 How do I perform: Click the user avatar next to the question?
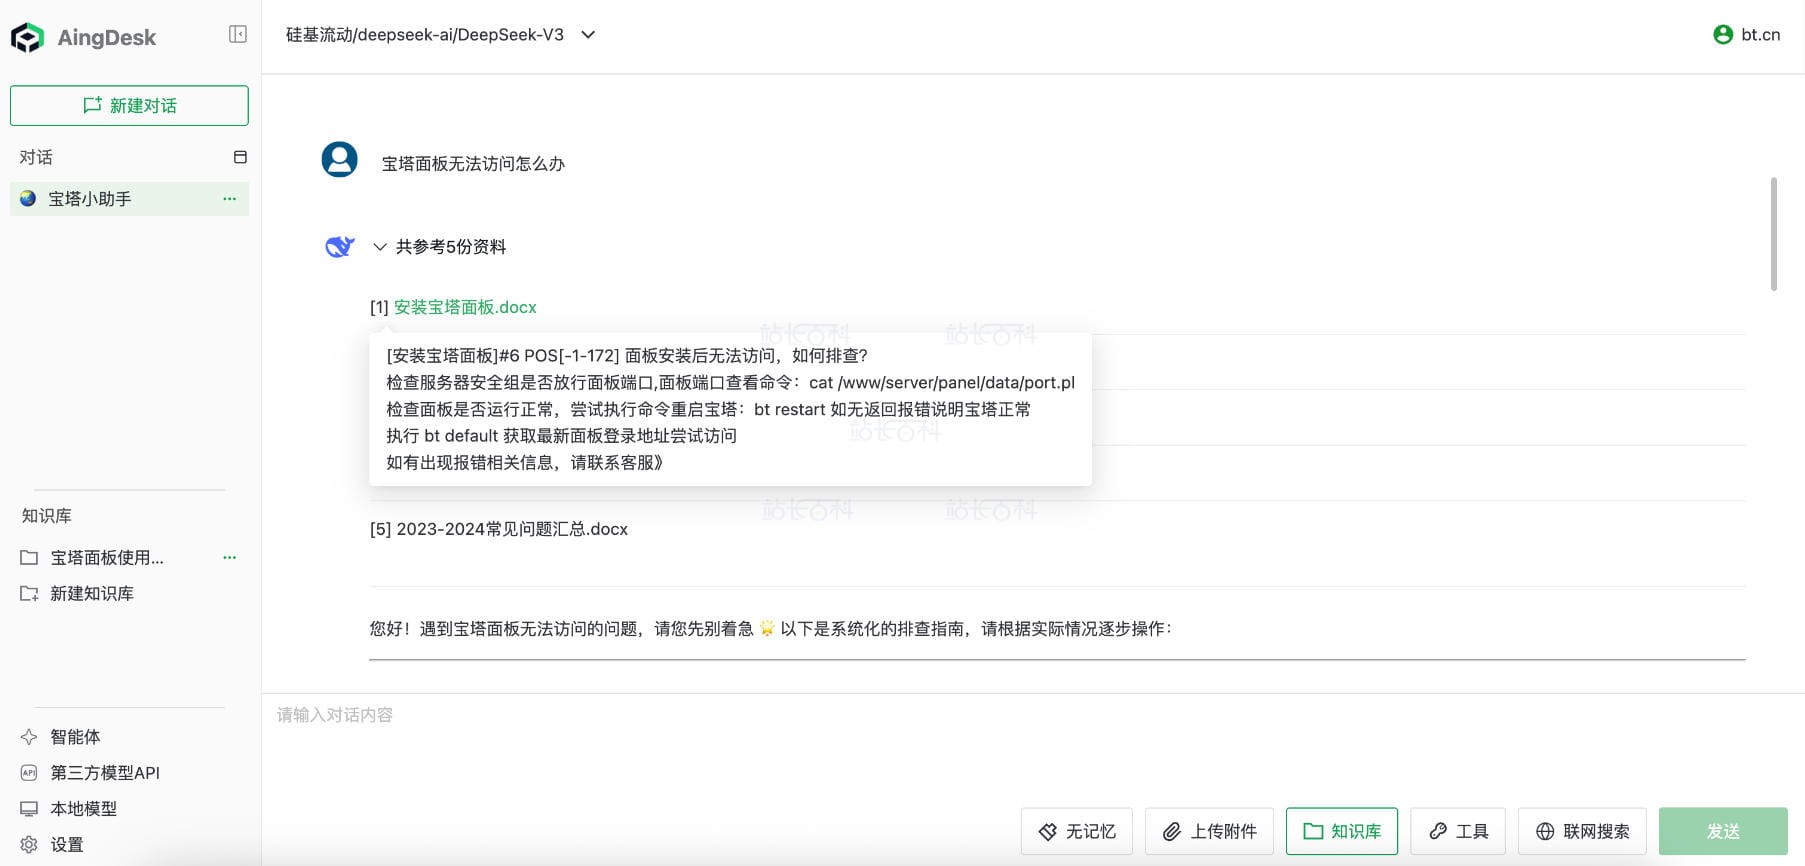(340, 160)
